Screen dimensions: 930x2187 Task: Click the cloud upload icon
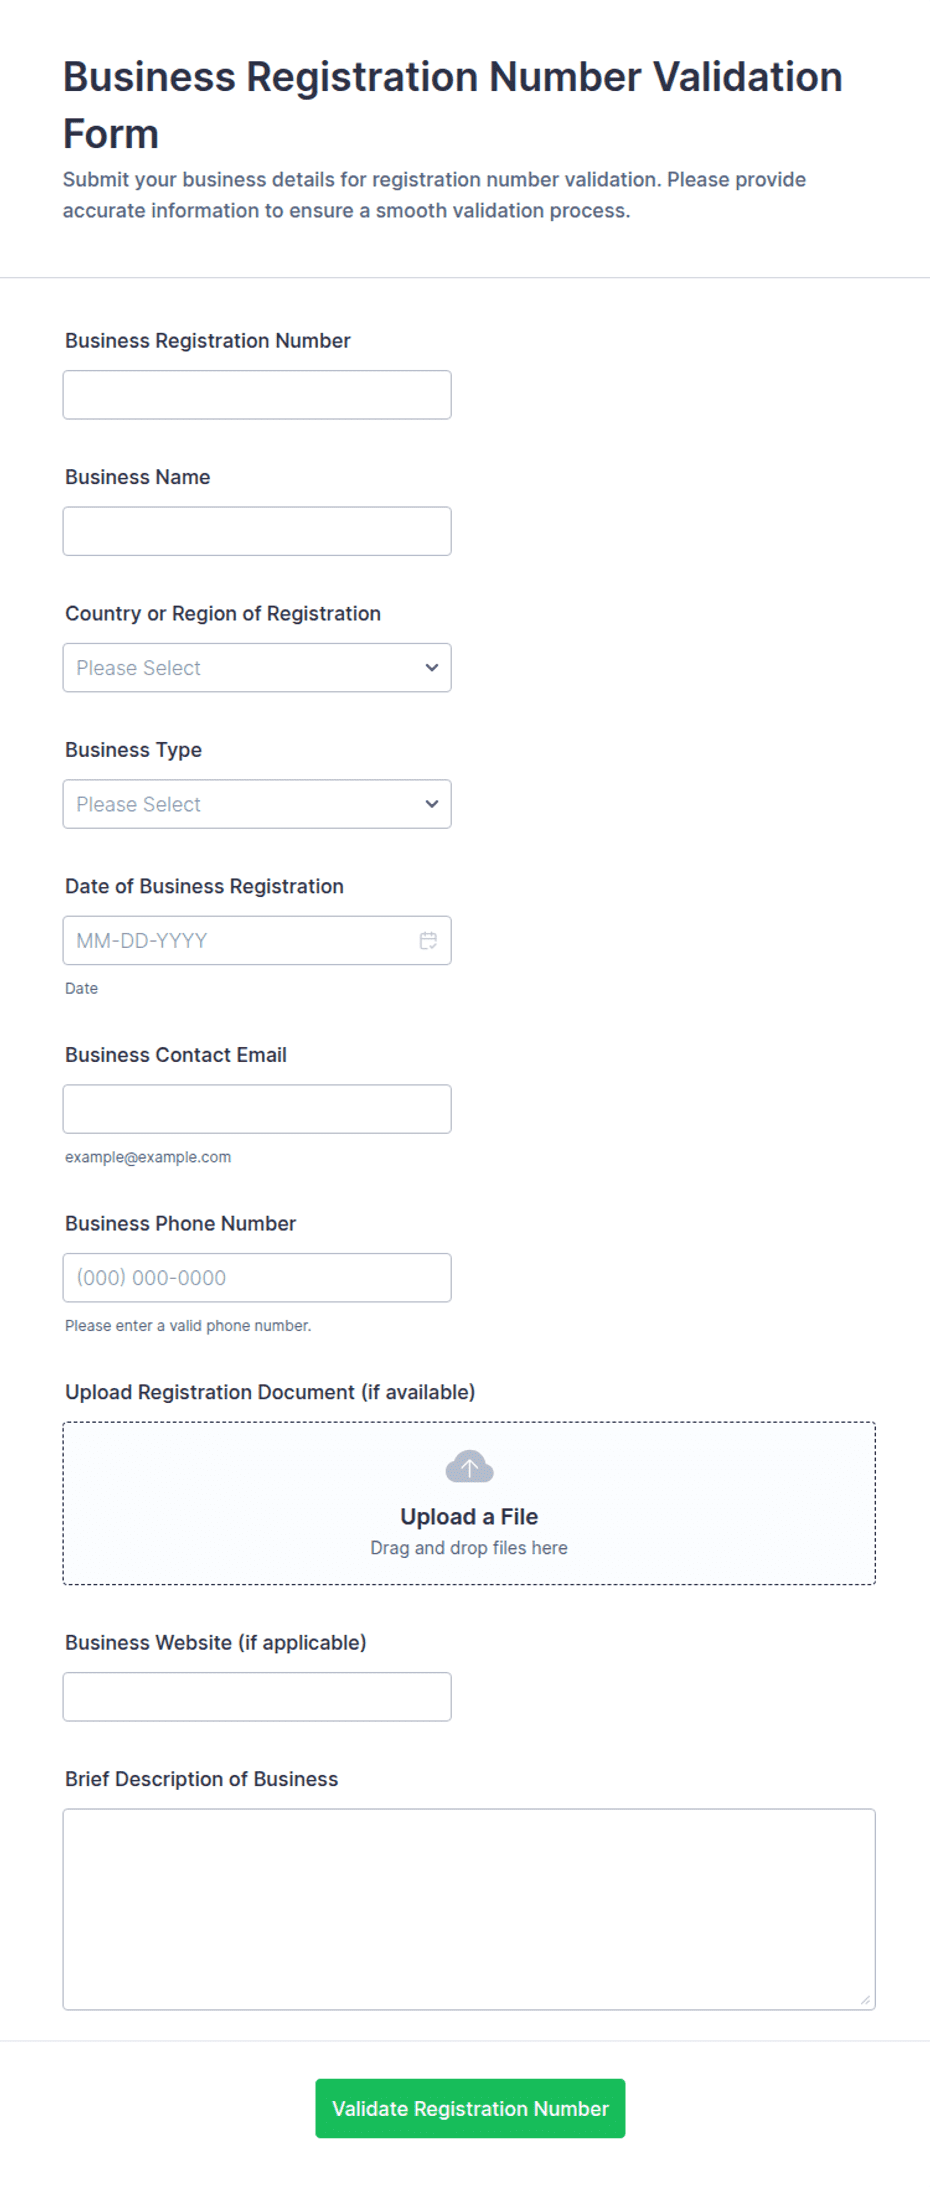(469, 1467)
